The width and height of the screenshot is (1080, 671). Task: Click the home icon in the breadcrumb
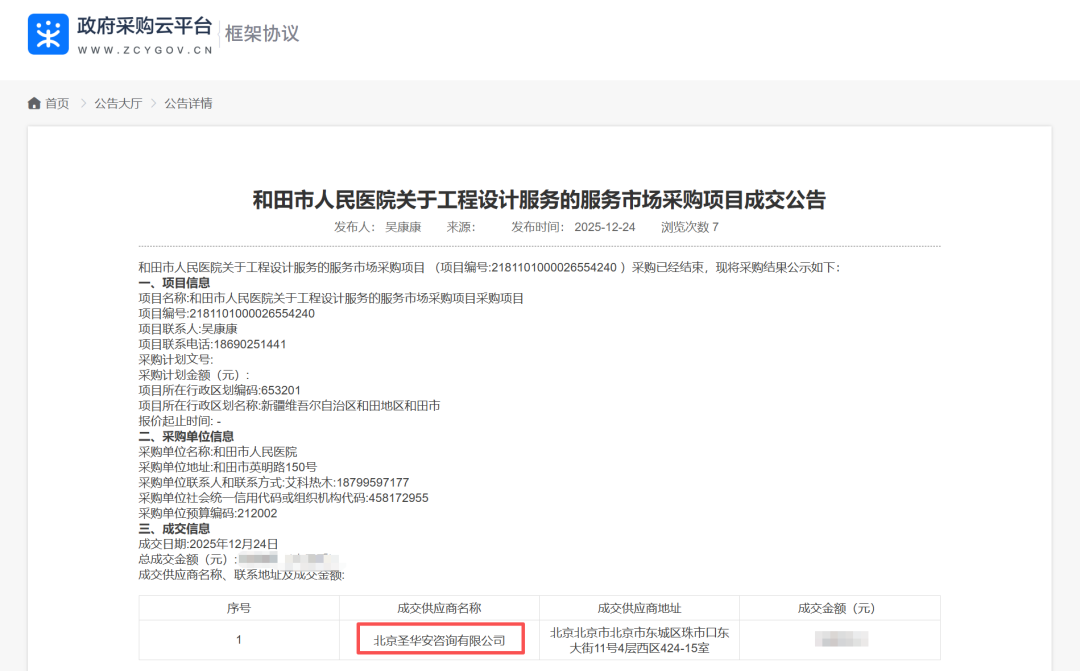34,104
